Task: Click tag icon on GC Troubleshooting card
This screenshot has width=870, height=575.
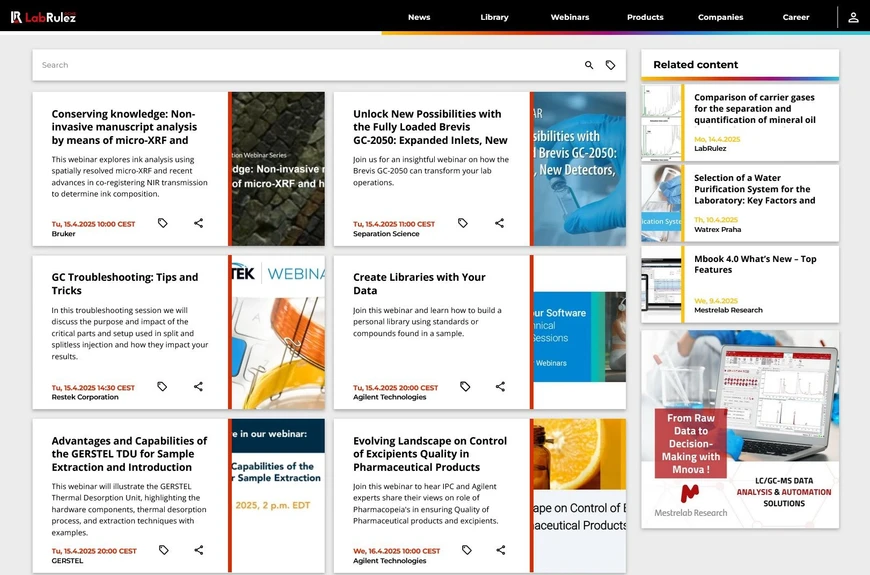Action: 162,386
